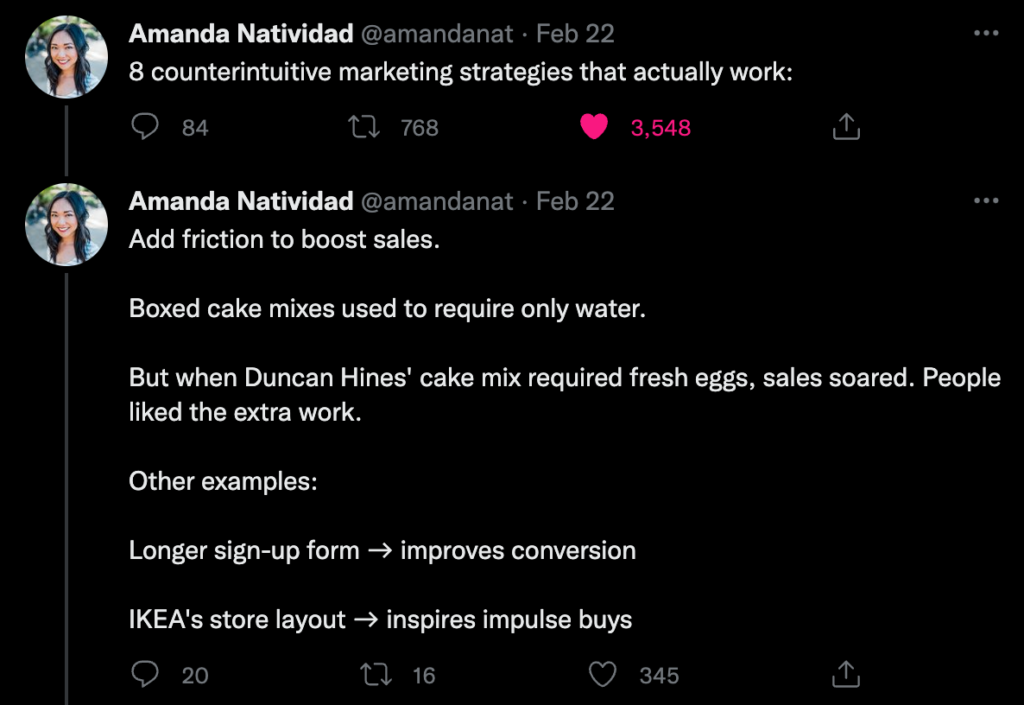Image resolution: width=1024 pixels, height=705 pixels.
Task: Open the Feb 22 timestamp on second tweet
Action: pyautogui.click(x=575, y=201)
